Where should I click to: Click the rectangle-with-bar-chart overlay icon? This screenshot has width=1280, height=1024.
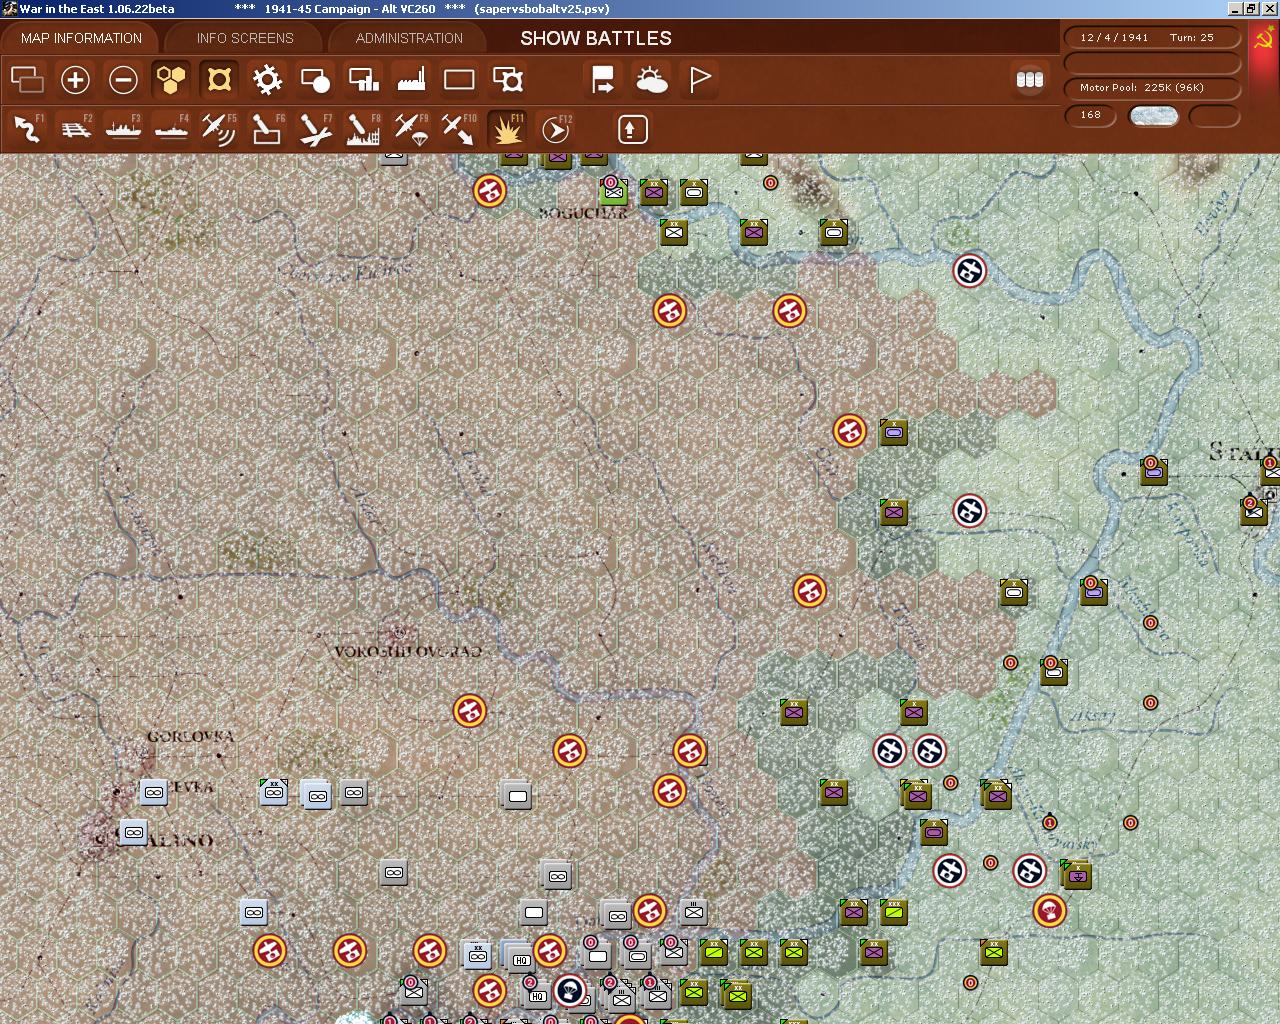(363, 80)
